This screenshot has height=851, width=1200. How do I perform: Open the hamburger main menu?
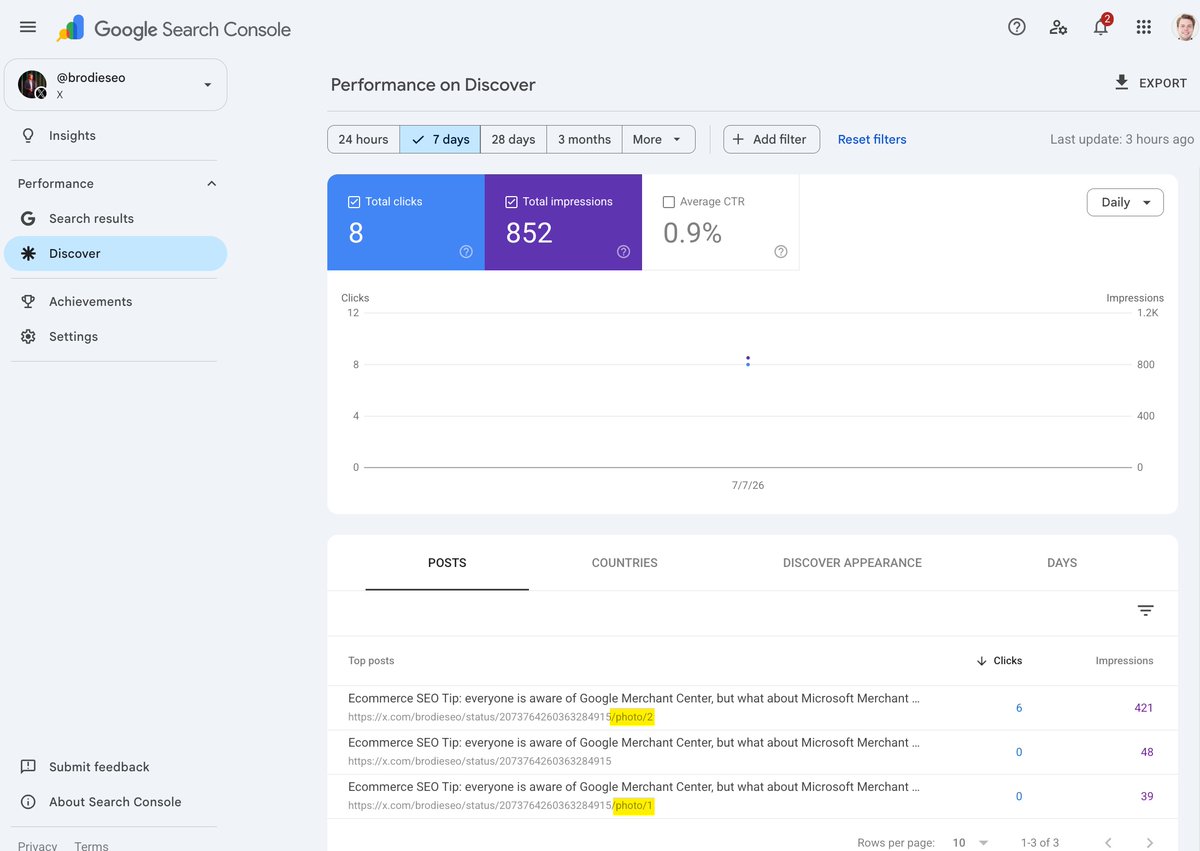(28, 28)
